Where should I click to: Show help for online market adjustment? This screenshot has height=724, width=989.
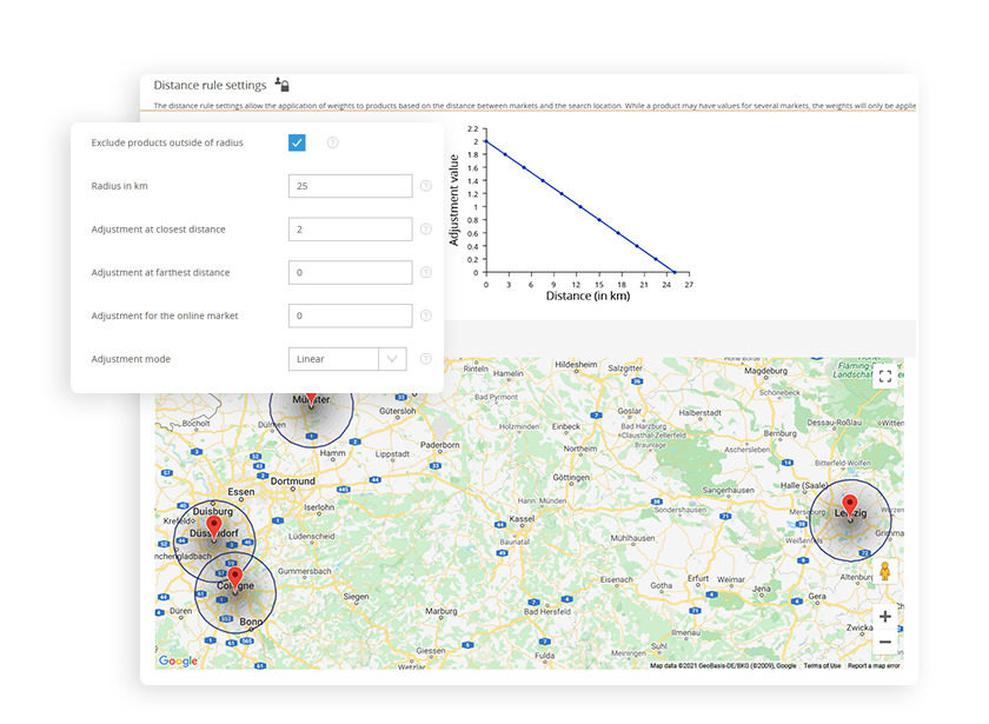pos(426,315)
